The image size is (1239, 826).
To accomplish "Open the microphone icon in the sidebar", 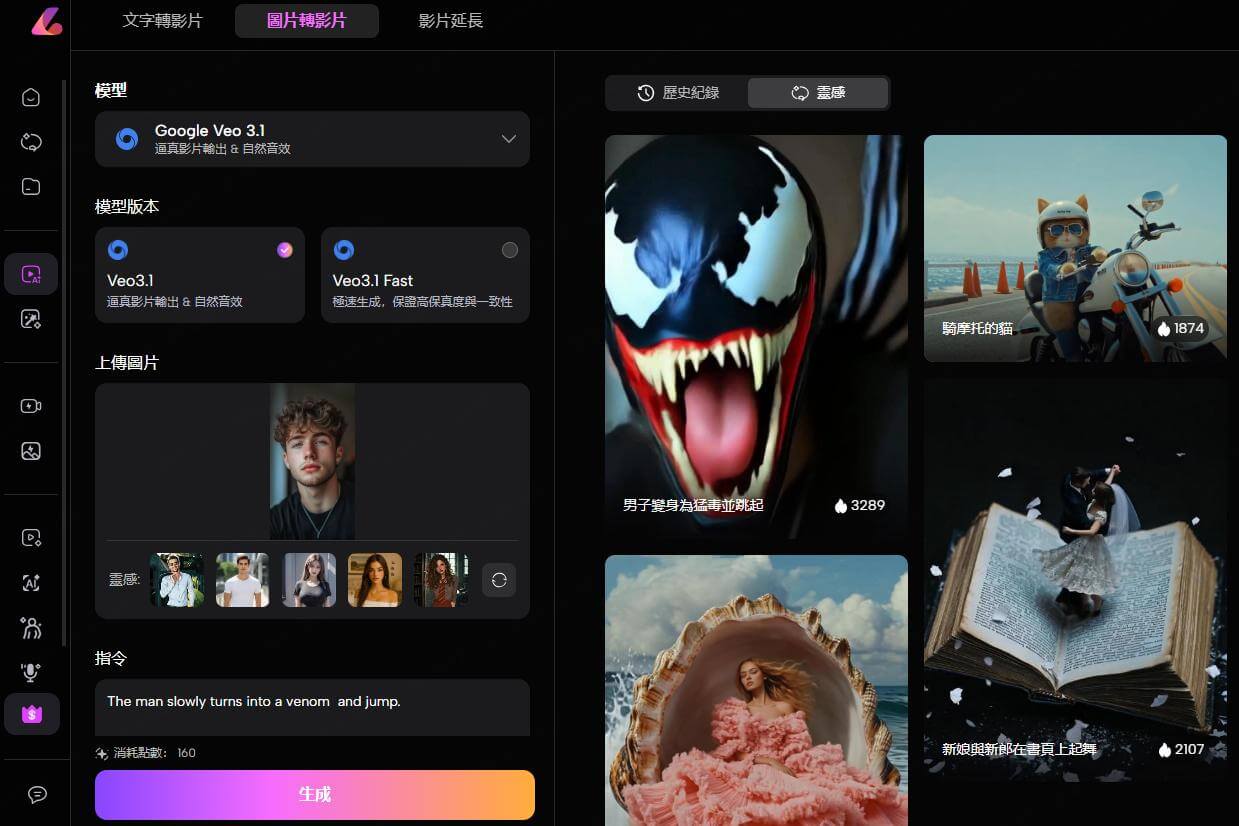I will coord(31,671).
